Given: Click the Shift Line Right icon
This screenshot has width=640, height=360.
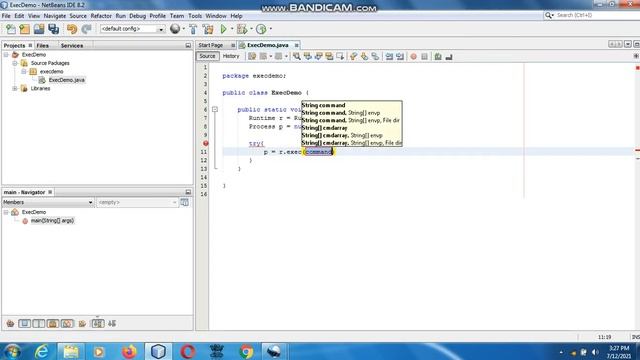Looking at the screenshot, I should pos(400,57).
